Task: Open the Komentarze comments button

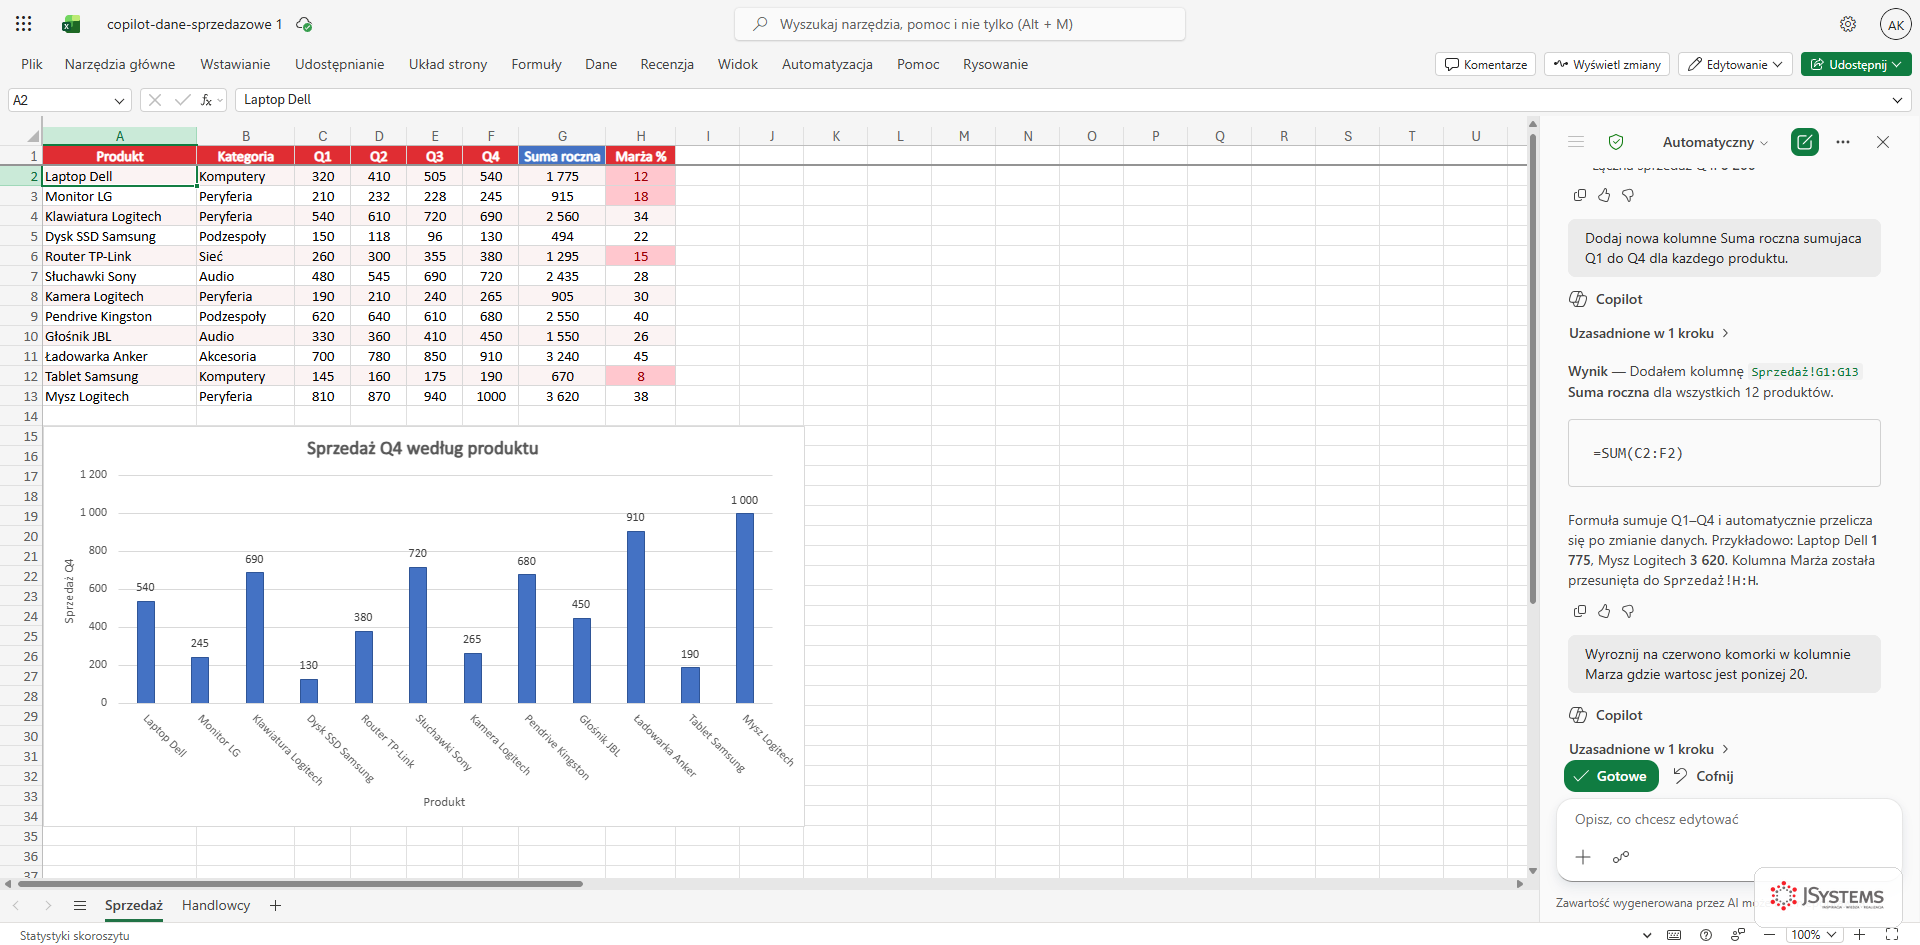Action: click(x=1486, y=65)
